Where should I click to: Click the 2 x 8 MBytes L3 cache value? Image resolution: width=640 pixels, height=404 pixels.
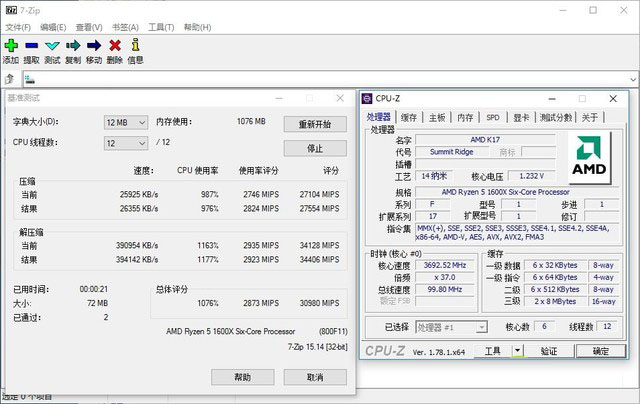555,302
